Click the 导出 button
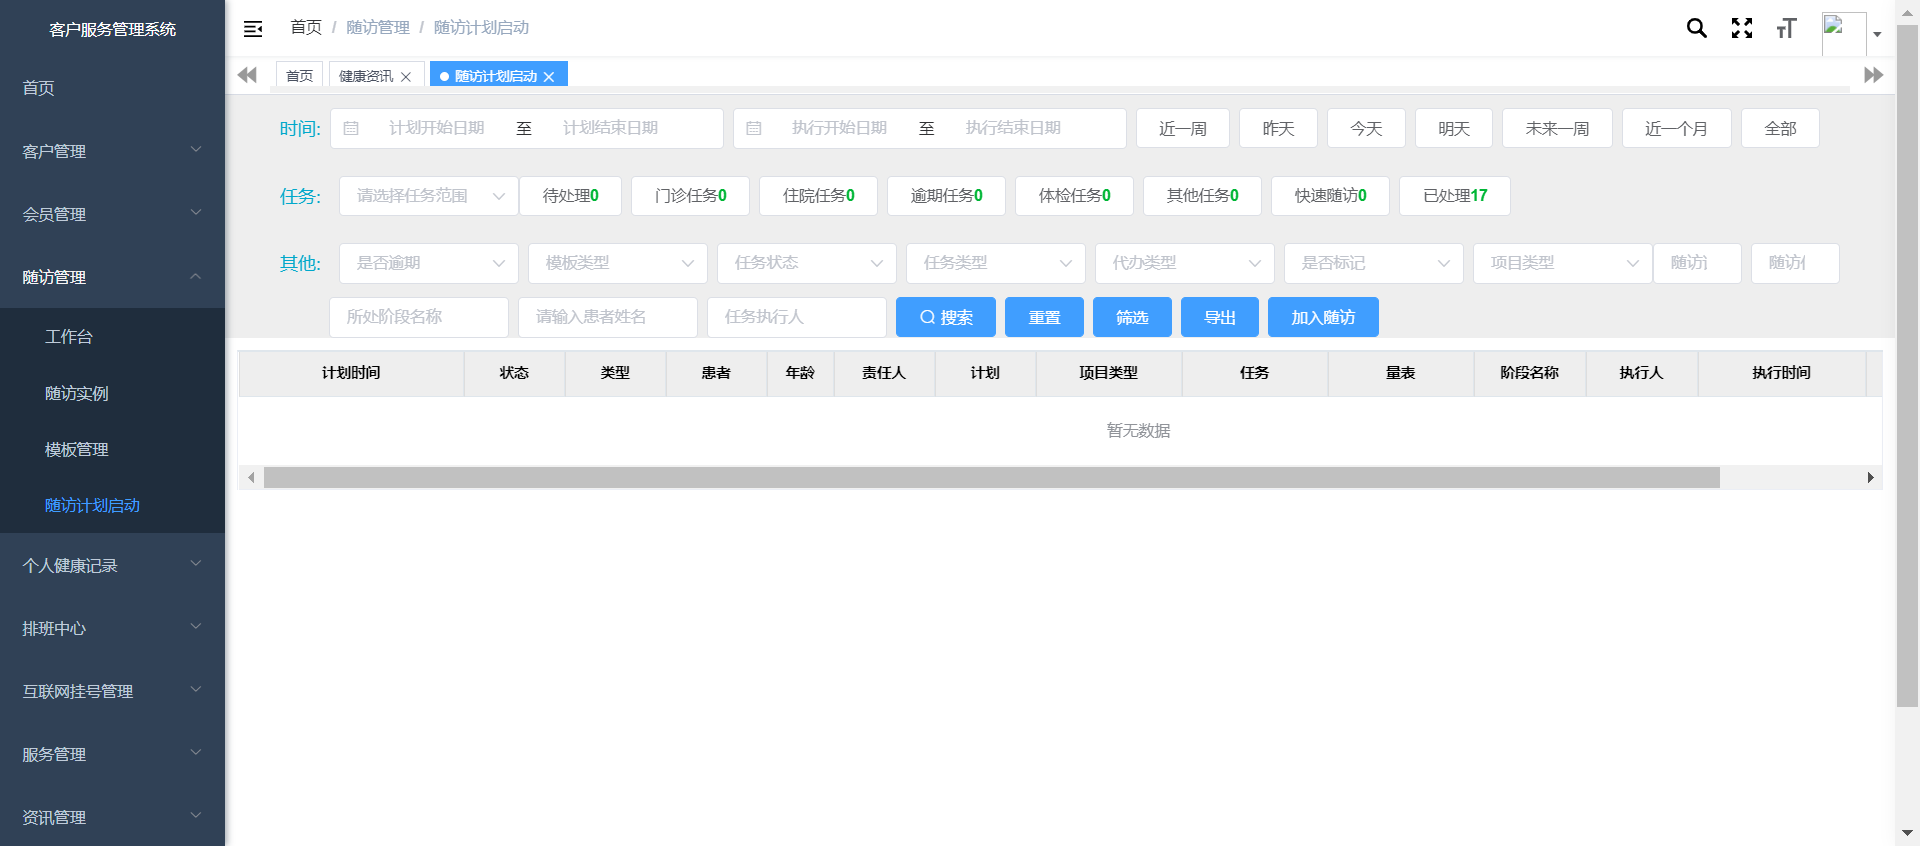 point(1220,317)
